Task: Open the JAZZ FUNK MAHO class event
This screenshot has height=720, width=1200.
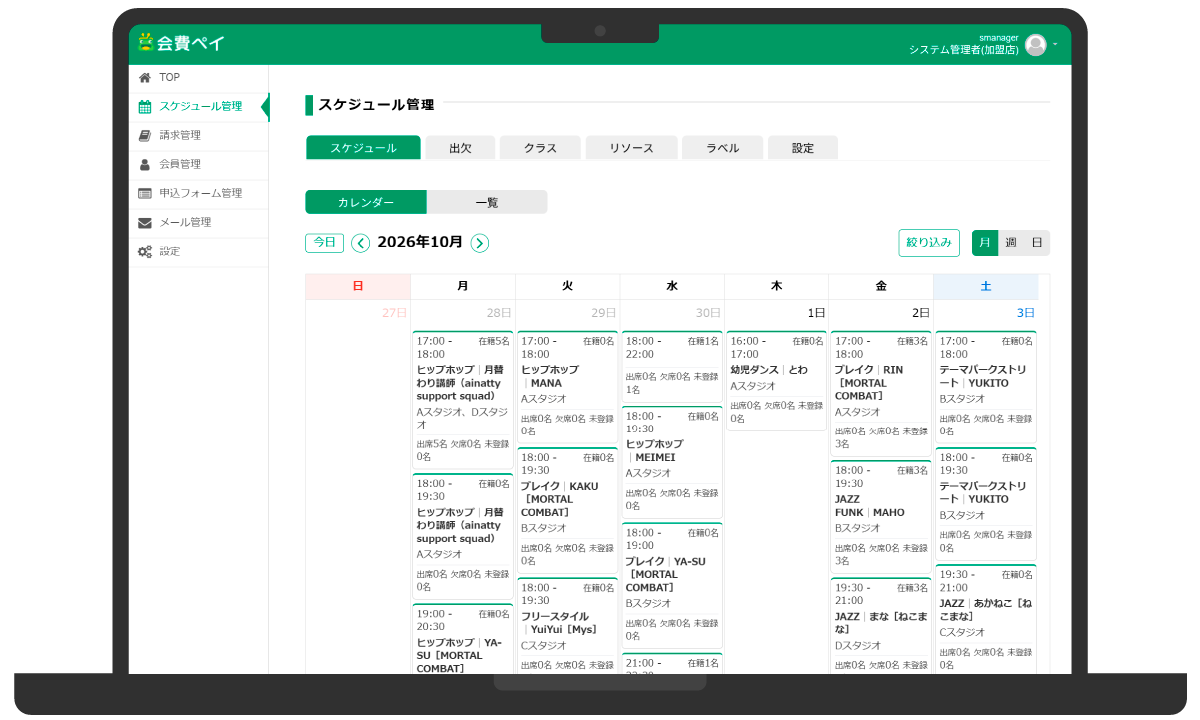Action: pyautogui.click(x=881, y=517)
